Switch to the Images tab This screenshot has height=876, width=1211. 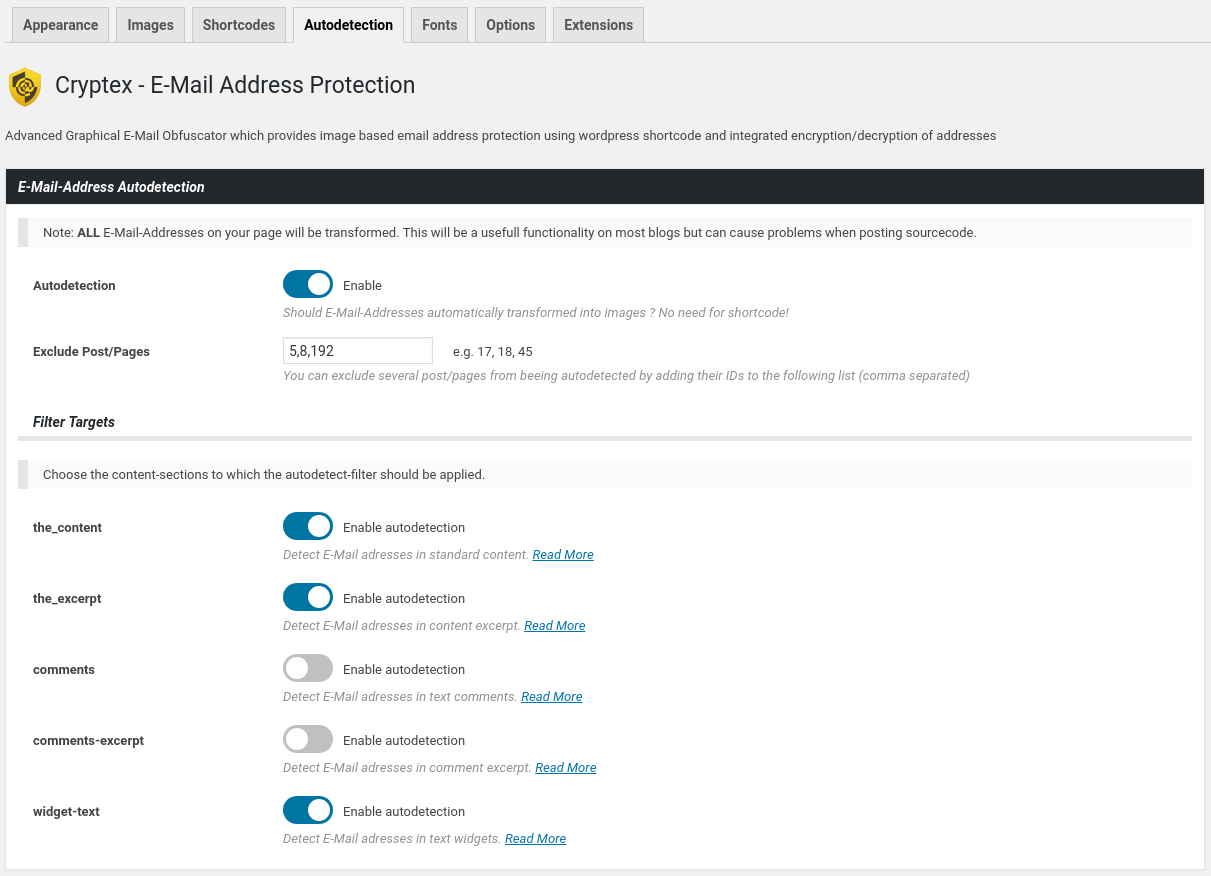click(x=150, y=25)
